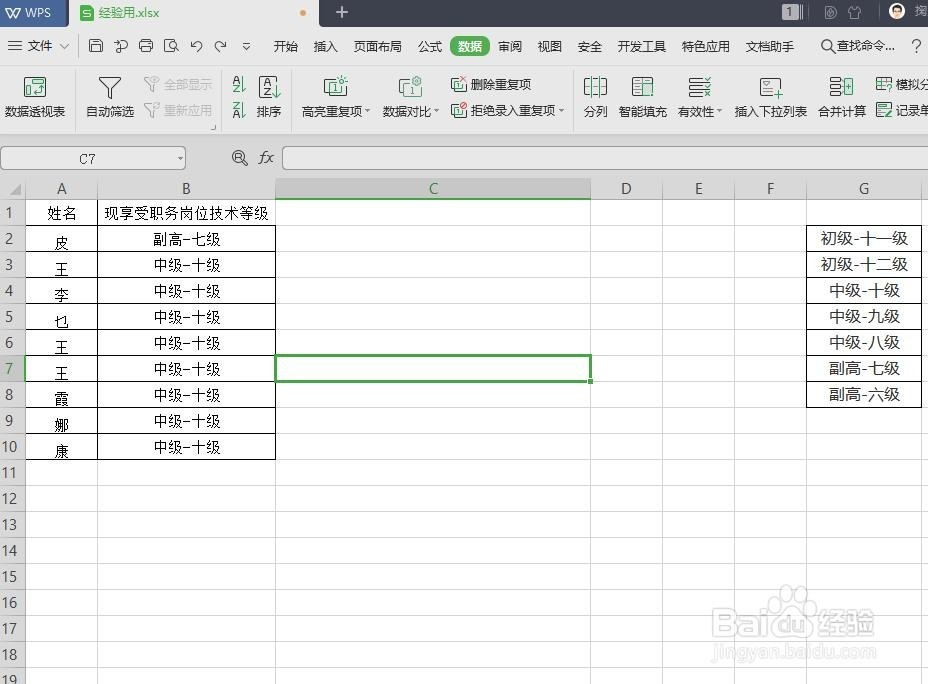The width and height of the screenshot is (928, 684).
Task: Expand the 有效性 dropdown arrow
Action: 719,111
